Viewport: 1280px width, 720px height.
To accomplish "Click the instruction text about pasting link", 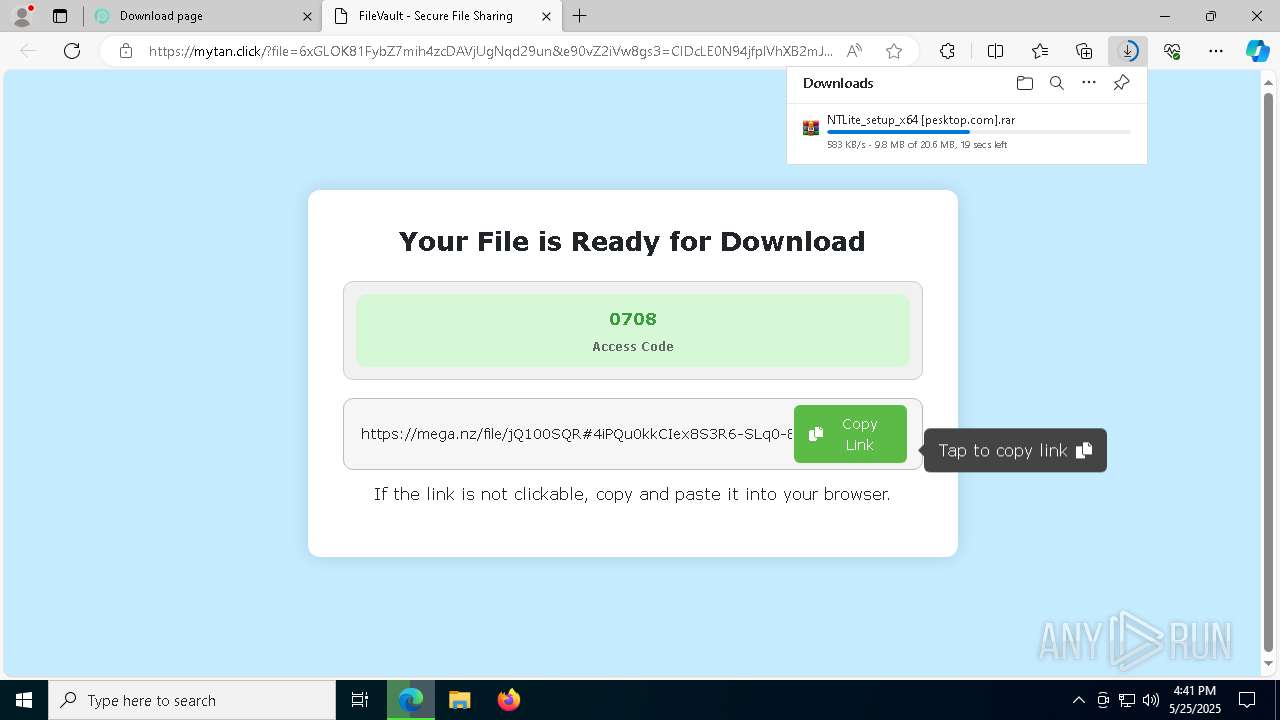I will click(632, 494).
